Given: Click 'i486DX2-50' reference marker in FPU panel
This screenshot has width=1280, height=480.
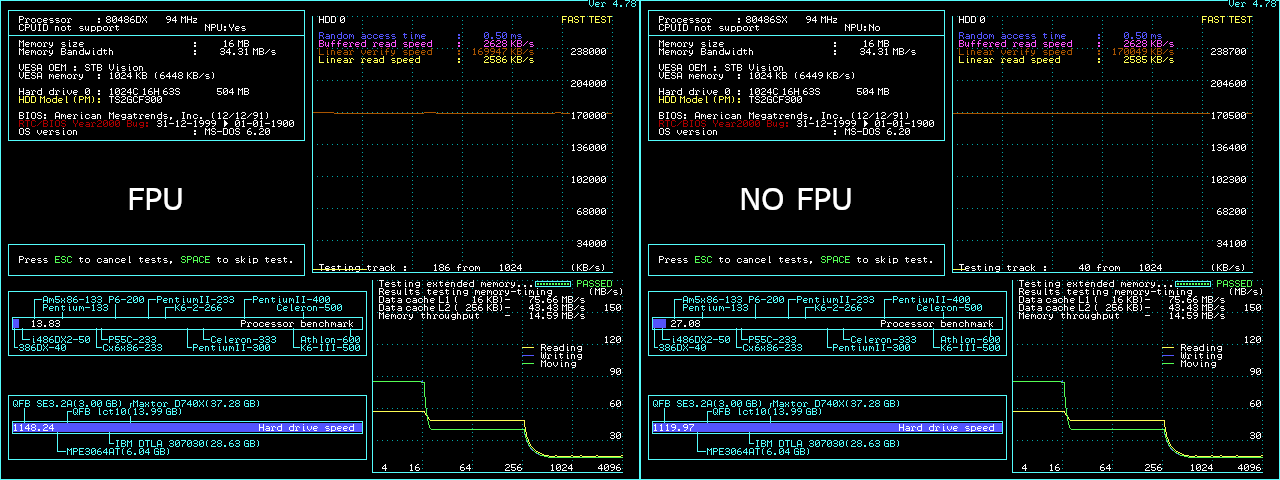Looking at the screenshot, I should click(x=61, y=340).
